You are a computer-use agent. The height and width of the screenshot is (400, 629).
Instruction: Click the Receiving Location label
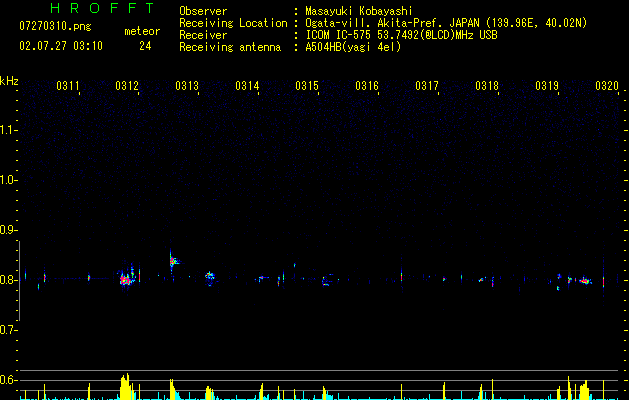click(x=233, y=23)
